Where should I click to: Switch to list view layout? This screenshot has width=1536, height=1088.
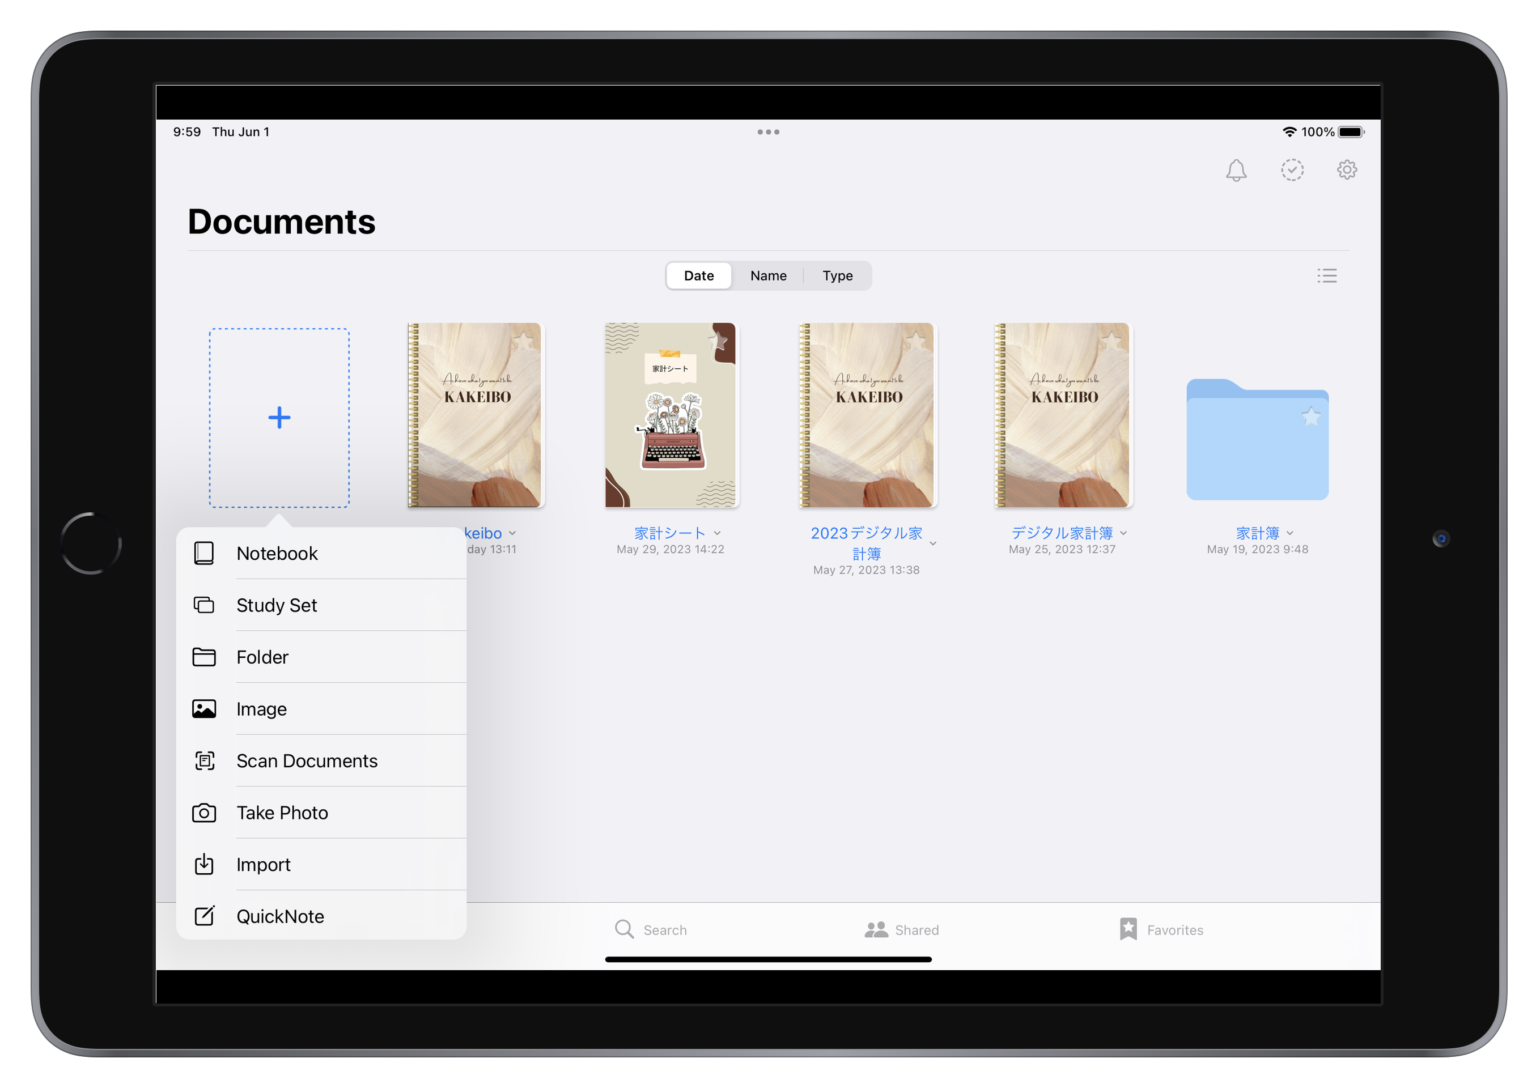pos(1327,275)
